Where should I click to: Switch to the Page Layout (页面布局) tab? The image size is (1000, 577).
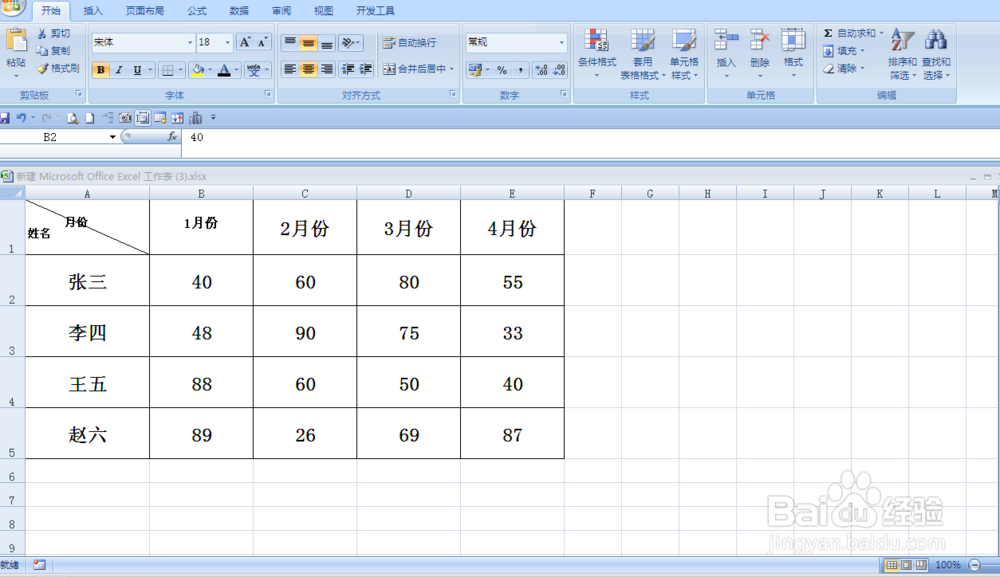145,11
